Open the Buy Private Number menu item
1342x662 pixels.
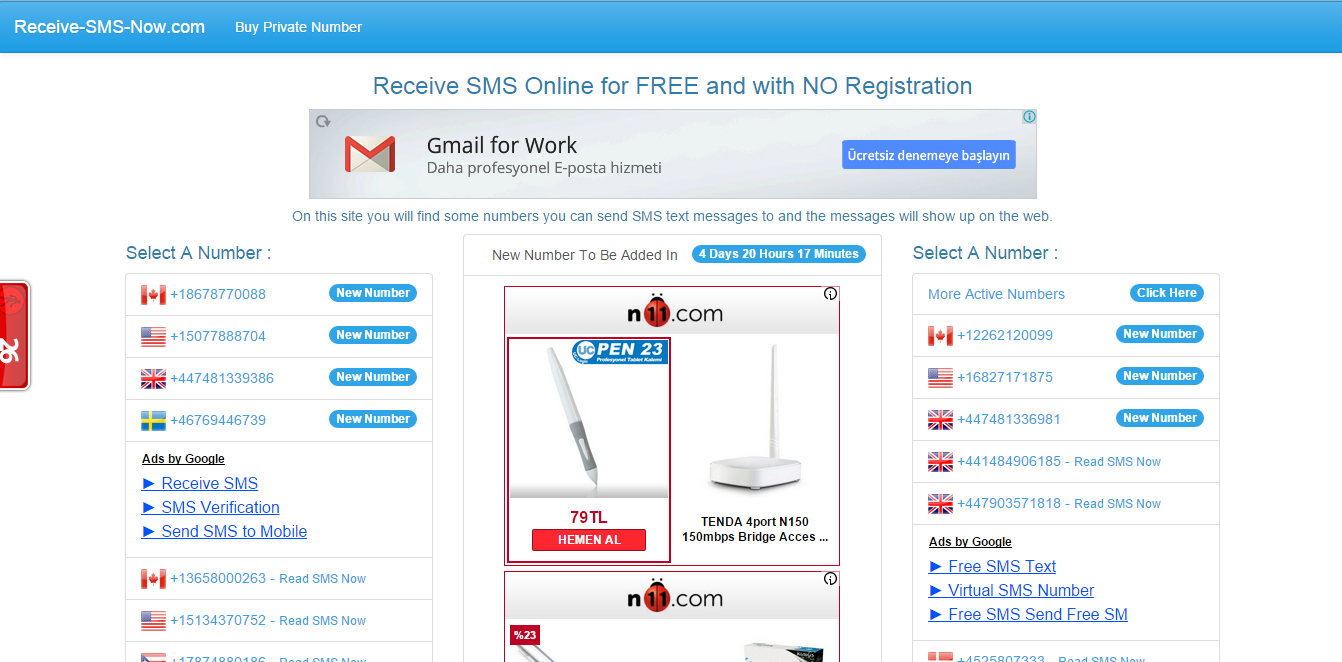298,27
